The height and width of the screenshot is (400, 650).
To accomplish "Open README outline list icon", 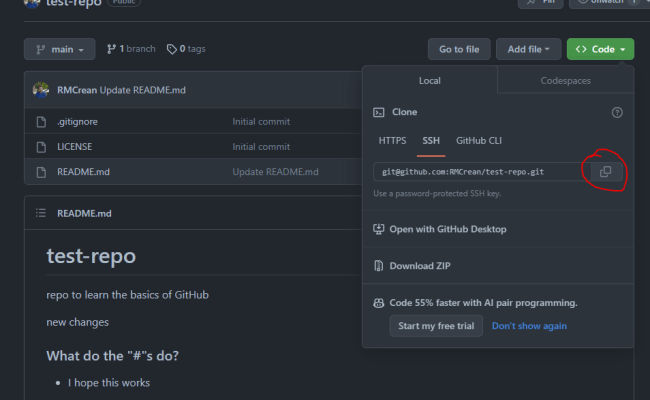I will point(41,213).
